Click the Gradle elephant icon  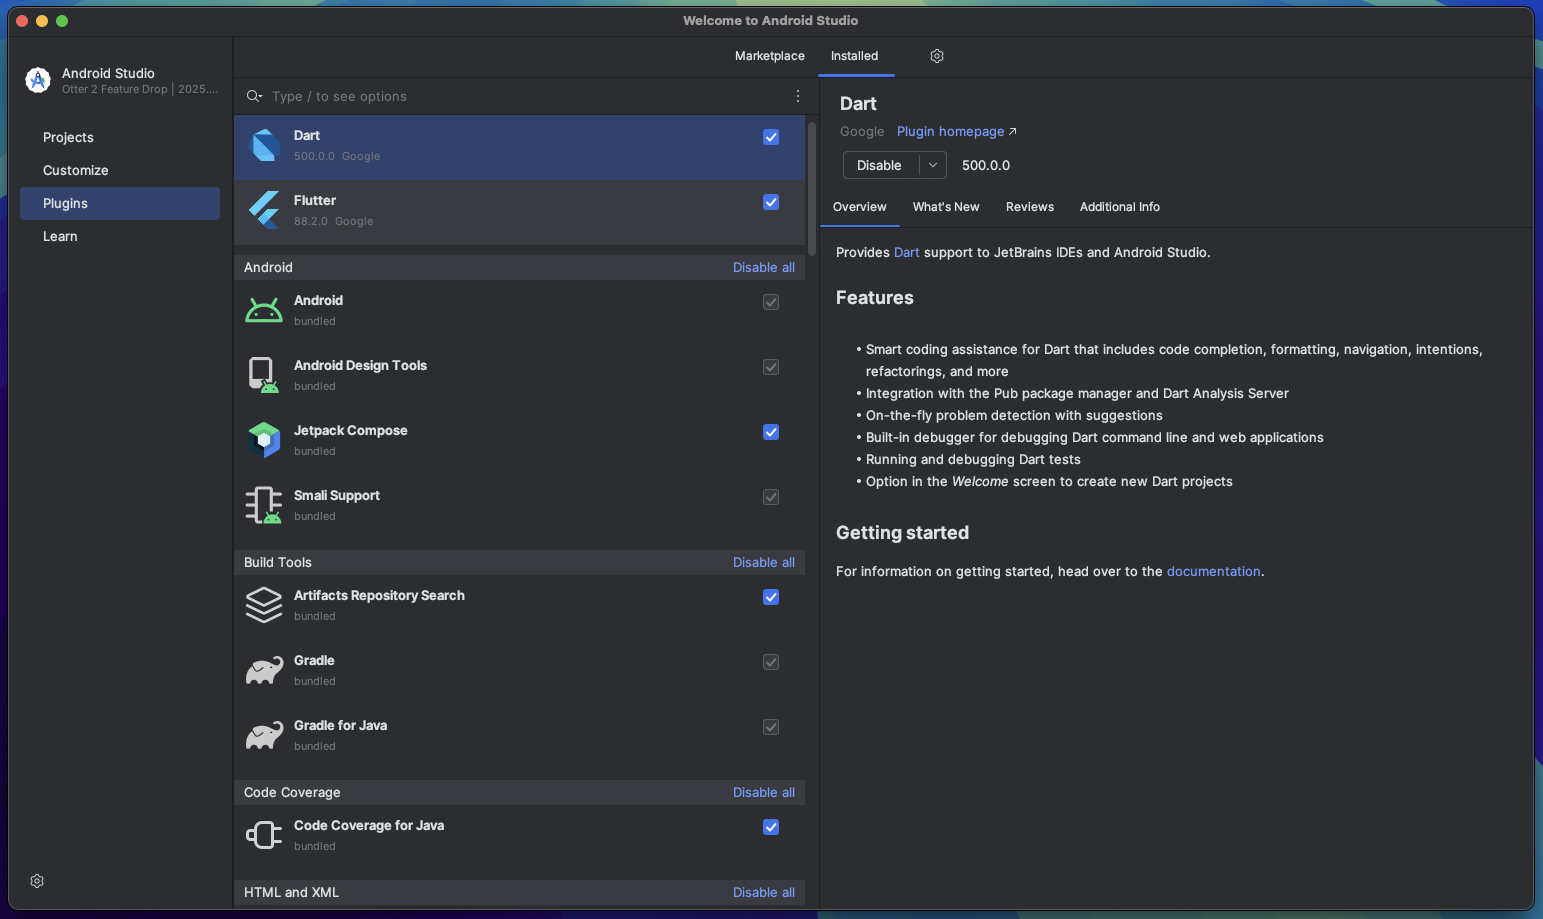click(264, 670)
